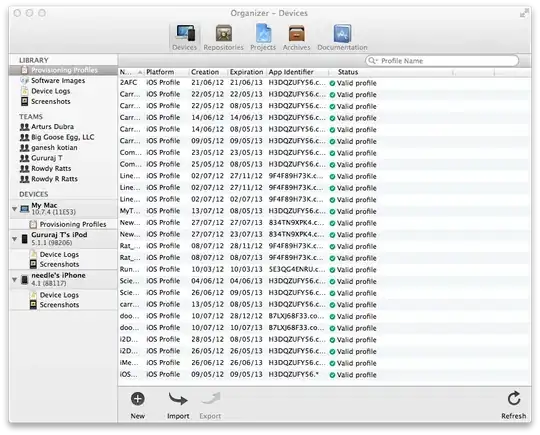Open the Archives toolbar icon
540x435 pixels.
point(297,33)
